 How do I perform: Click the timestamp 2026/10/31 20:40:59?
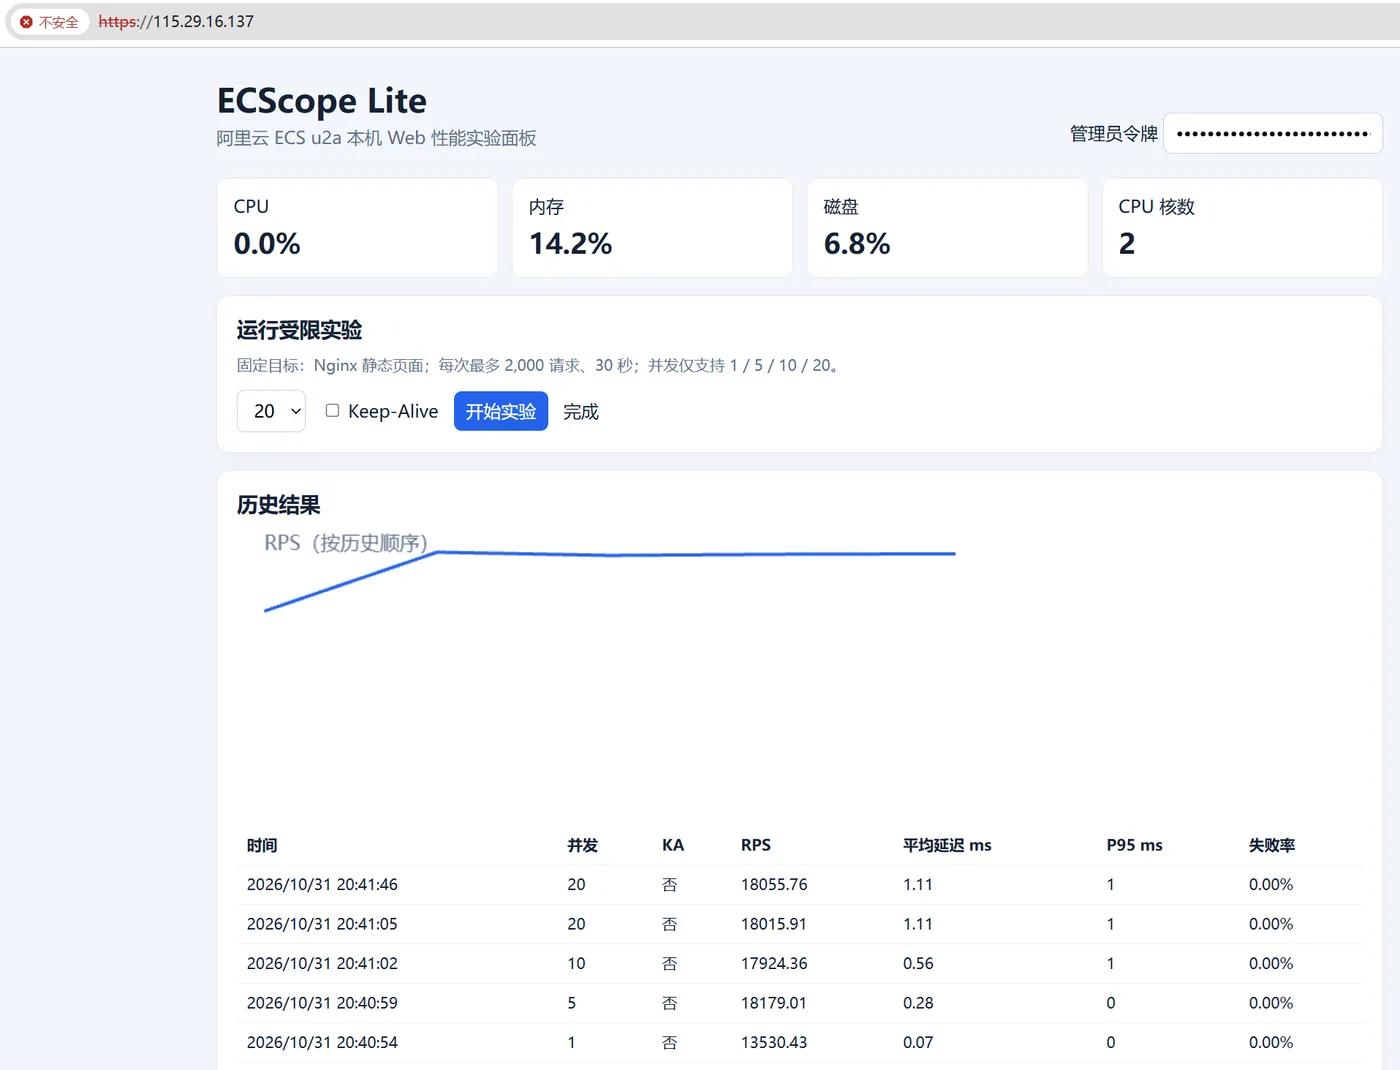(322, 1003)
